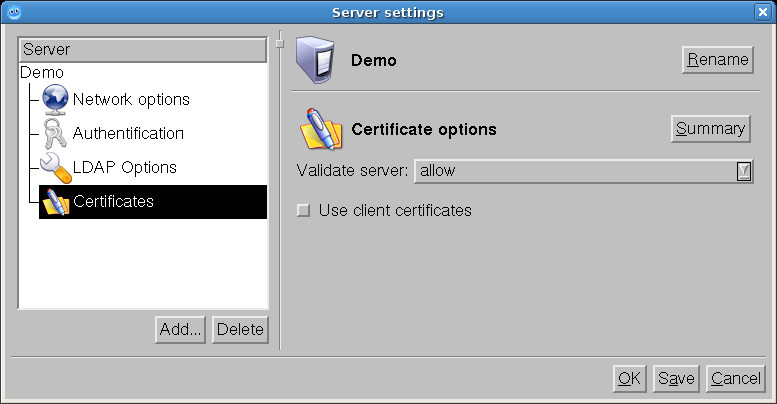
Task: Click the Network options globe icon
Action: (55, 100)
